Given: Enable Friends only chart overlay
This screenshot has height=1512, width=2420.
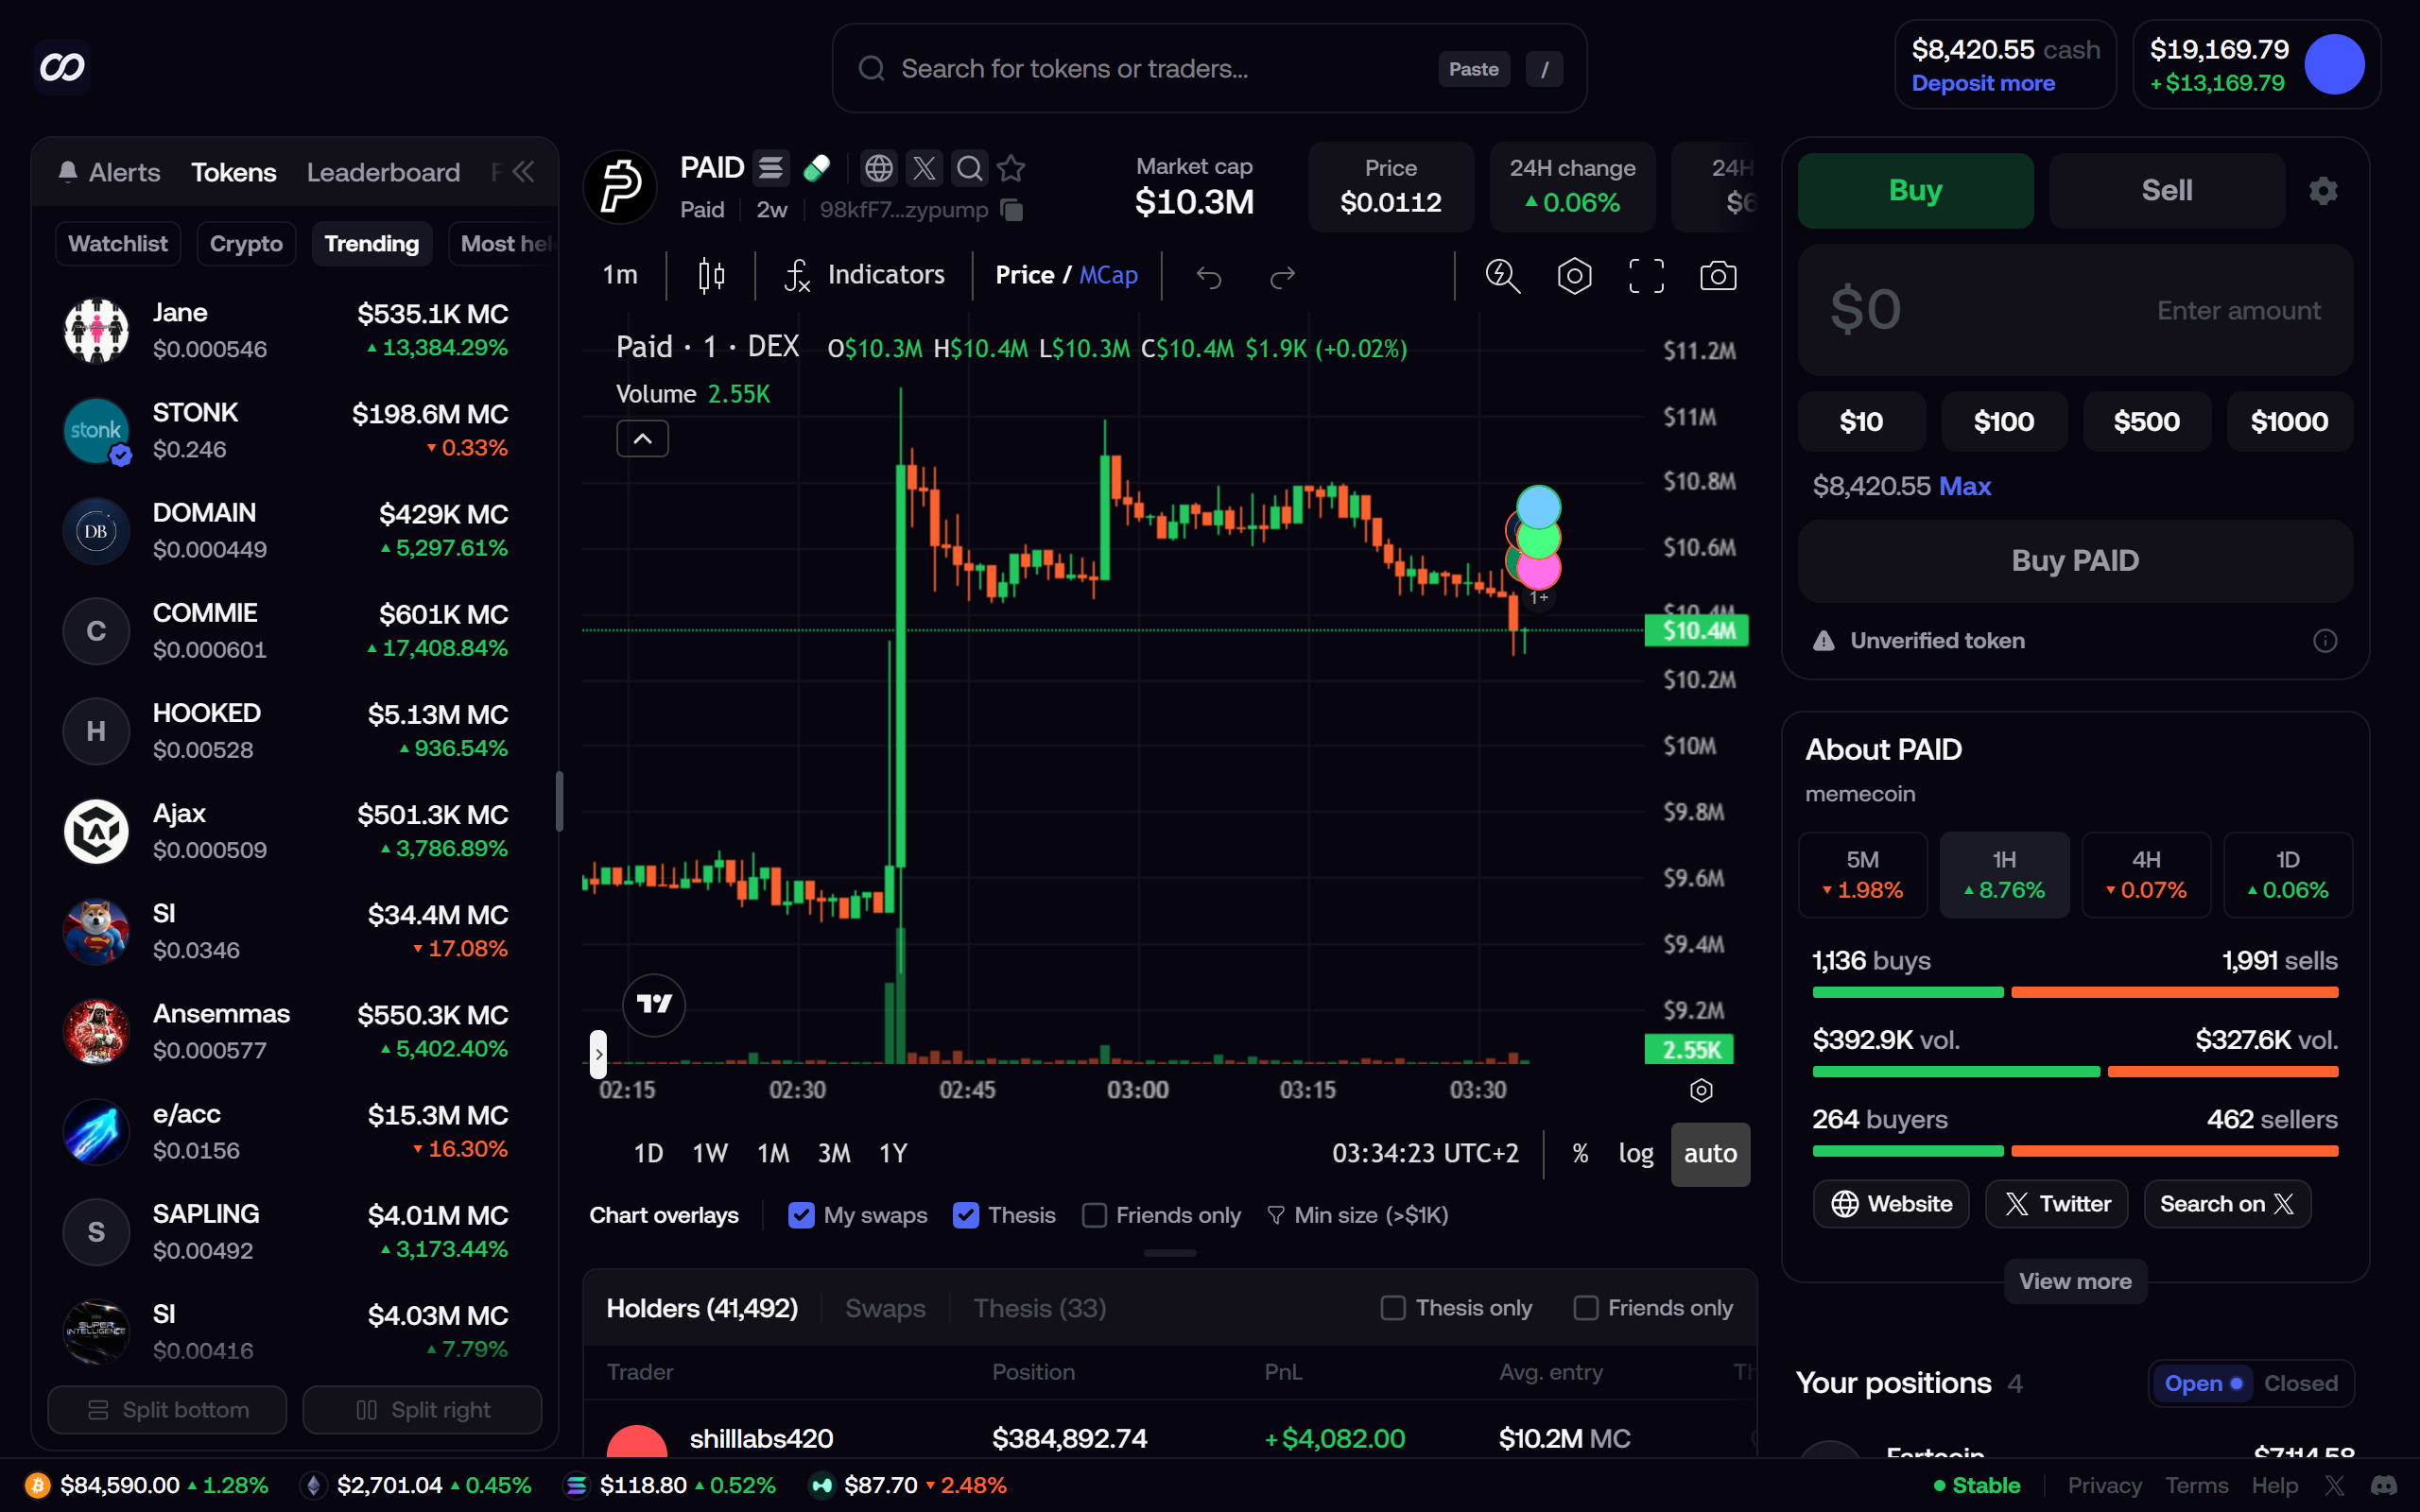Looking at the screenshot, I should [1095, 1215].
